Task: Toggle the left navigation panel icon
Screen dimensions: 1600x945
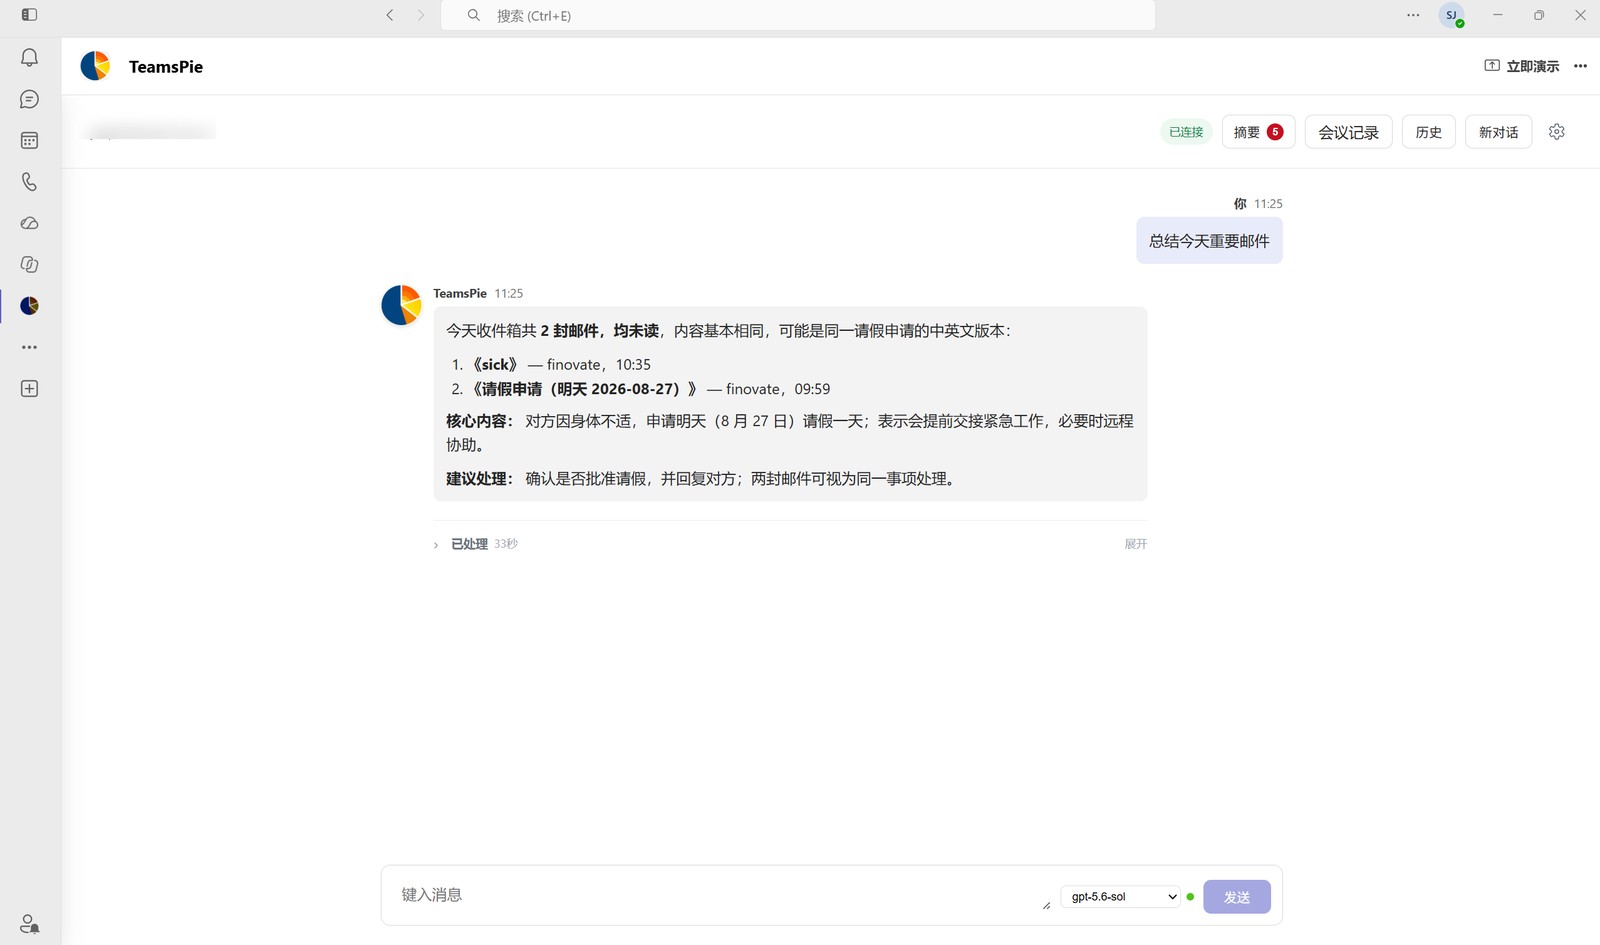Action: [29, 15]
